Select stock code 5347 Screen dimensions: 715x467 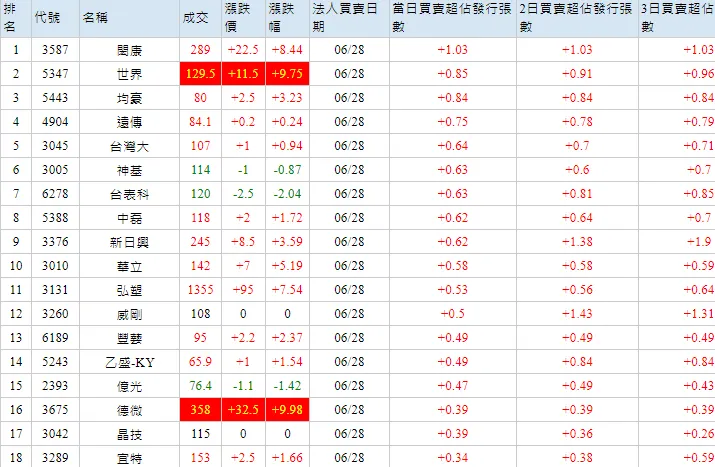(55, 74)
